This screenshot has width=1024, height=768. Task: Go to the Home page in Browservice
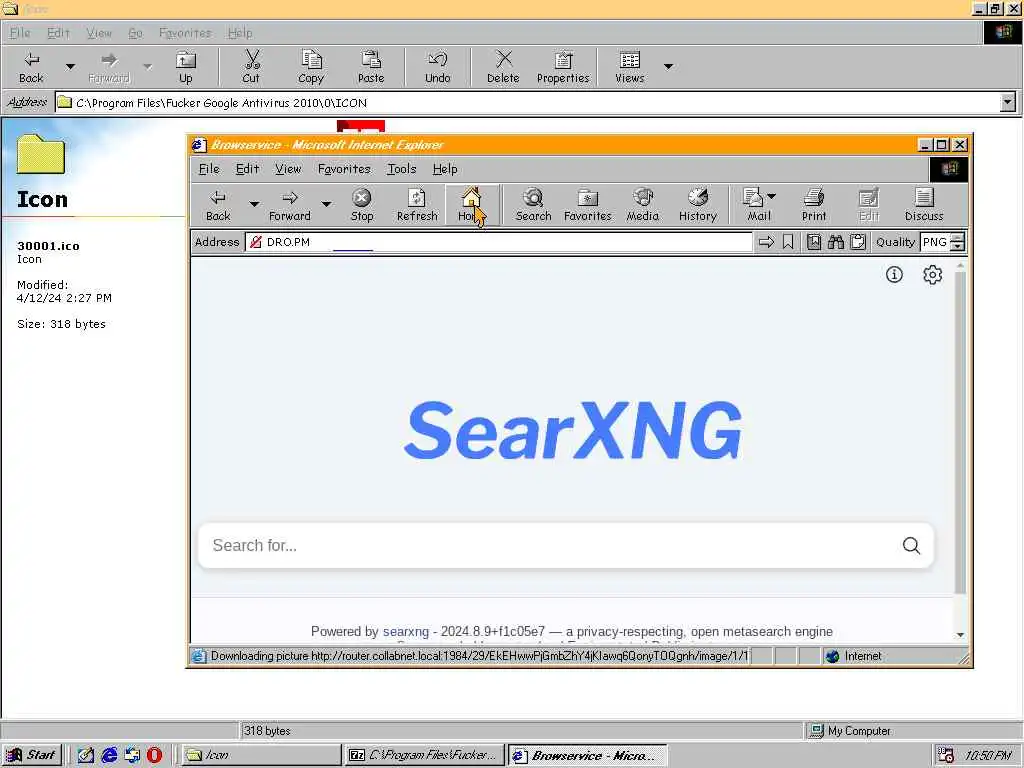pos(470,205)
